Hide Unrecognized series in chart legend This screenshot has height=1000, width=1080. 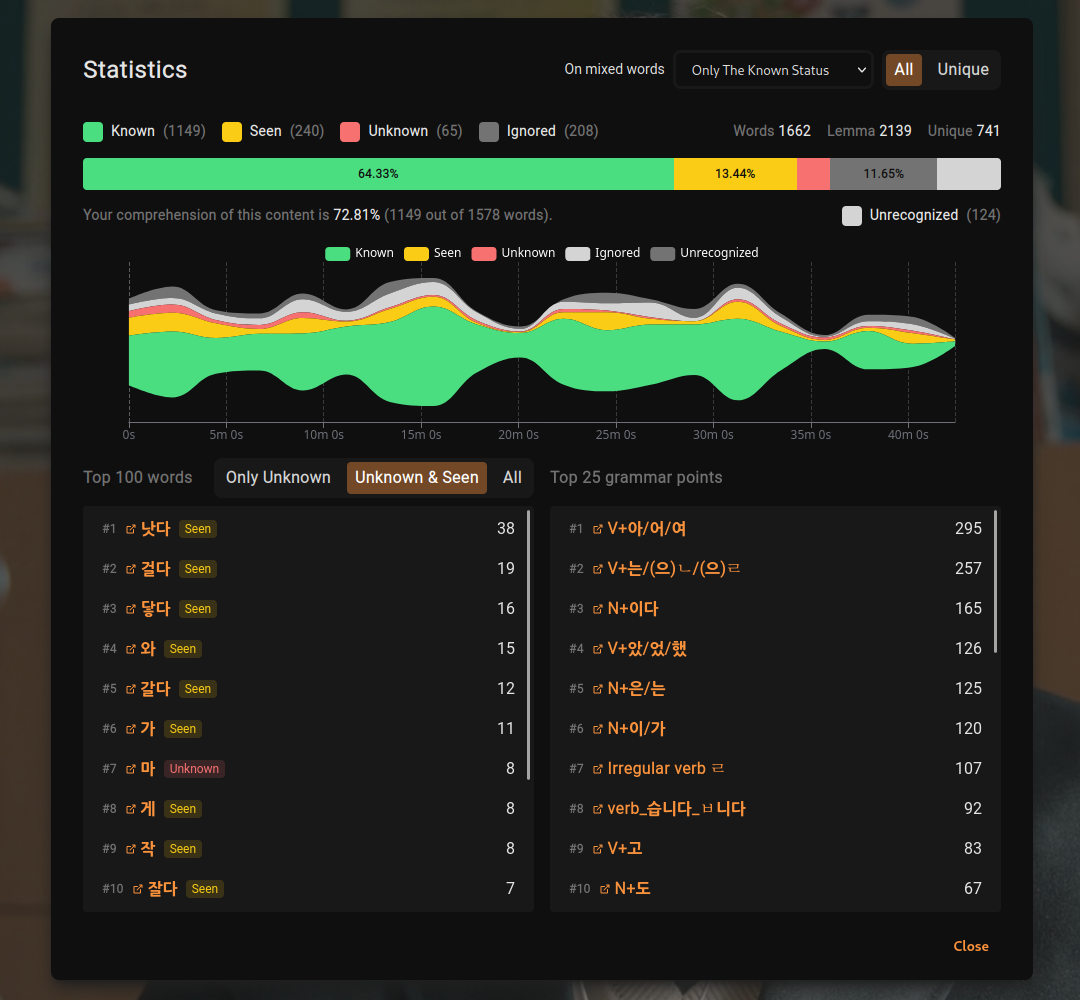point(704,253)
